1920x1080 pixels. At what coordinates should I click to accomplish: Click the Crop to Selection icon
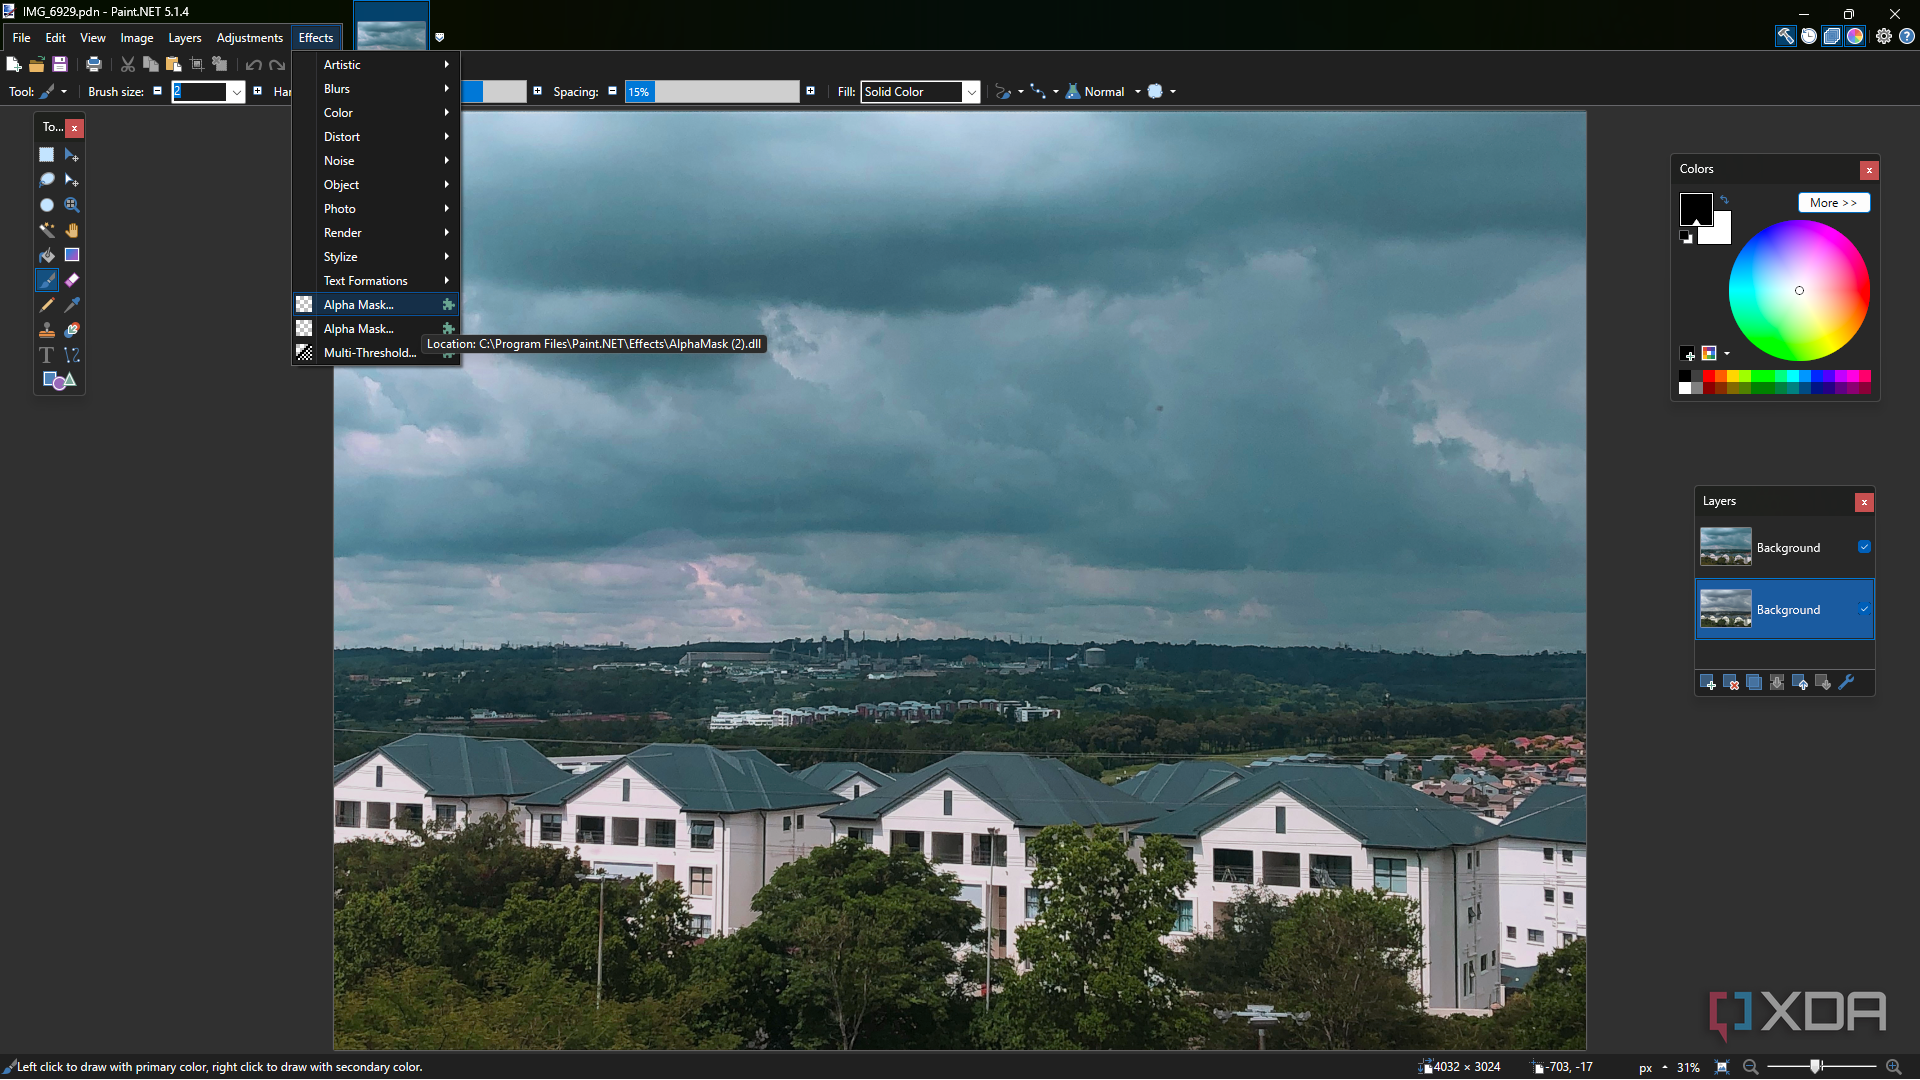tap(197, 65)
